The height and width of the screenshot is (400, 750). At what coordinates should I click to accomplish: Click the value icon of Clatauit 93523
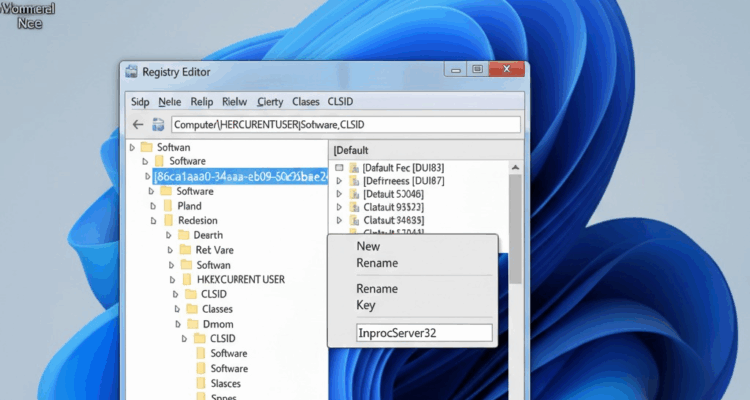pyautogui.click(x=354, y=207)
